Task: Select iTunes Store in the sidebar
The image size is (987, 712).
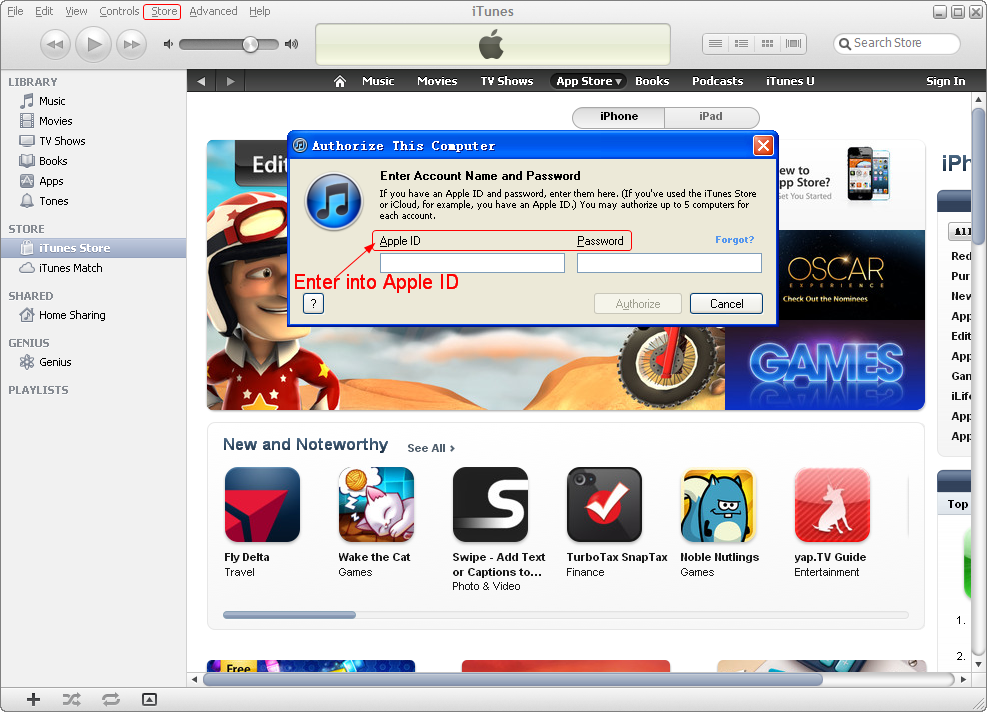Action: (x=93, y=248)
